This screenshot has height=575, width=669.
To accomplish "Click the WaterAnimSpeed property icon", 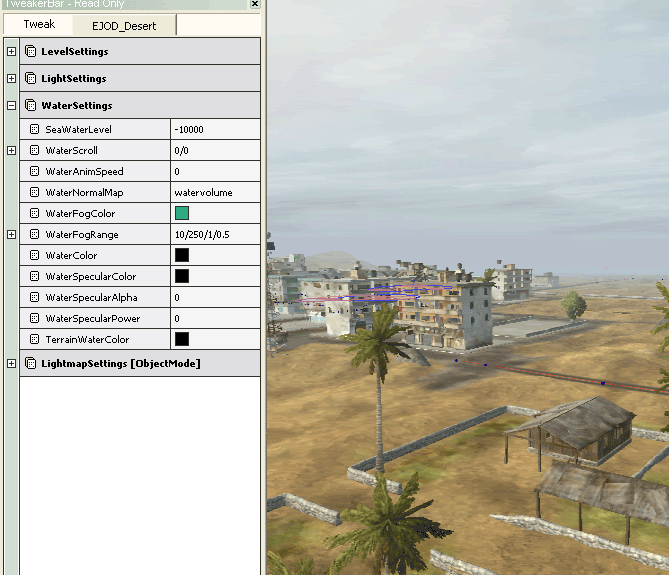I will [x=34, y=171].
